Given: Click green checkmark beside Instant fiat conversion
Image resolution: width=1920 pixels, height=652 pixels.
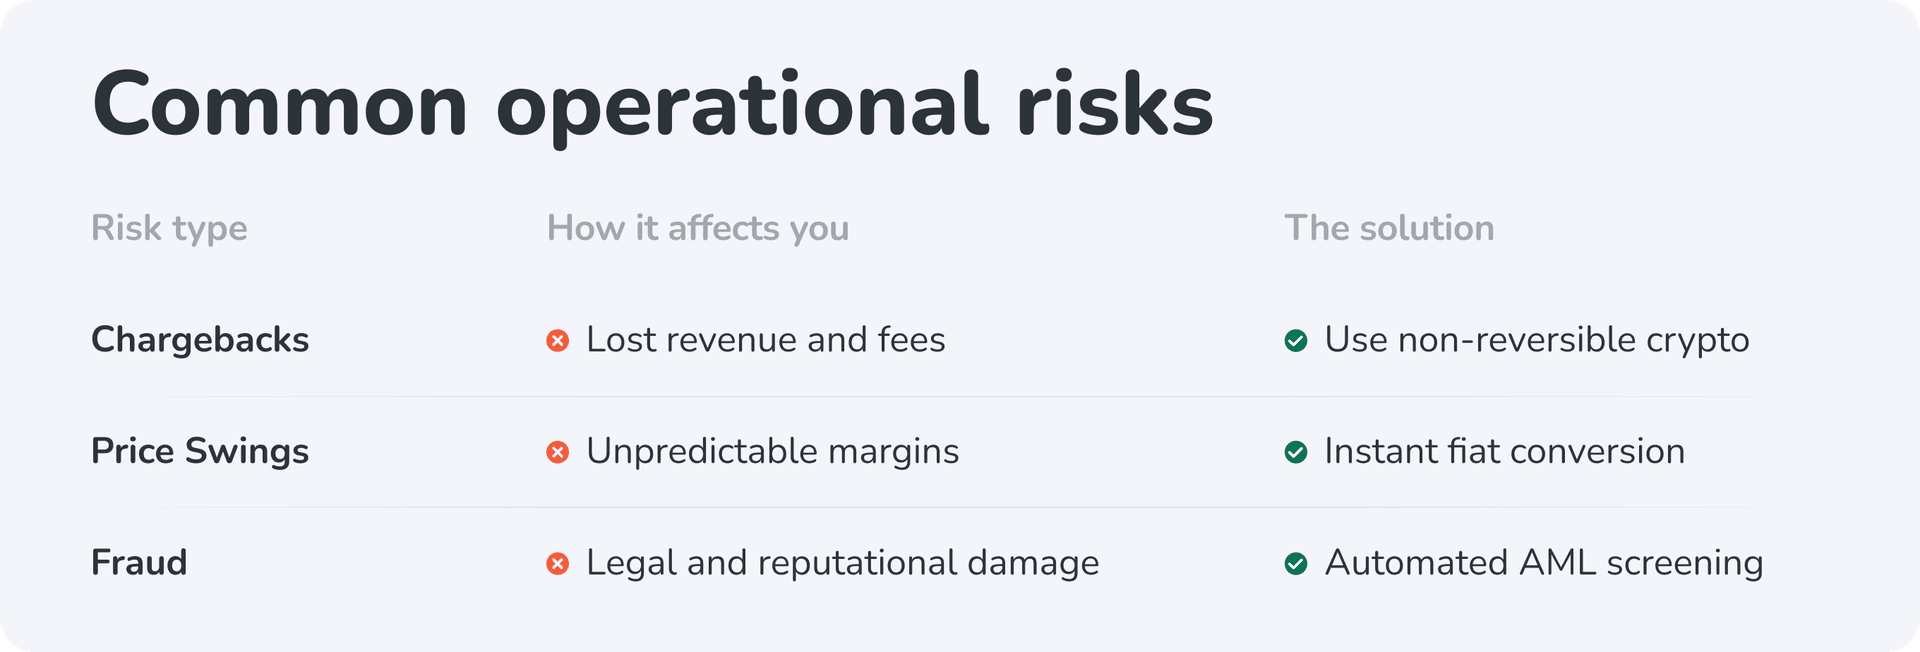Looking at the screenshot, I should tap(1295, 452).
